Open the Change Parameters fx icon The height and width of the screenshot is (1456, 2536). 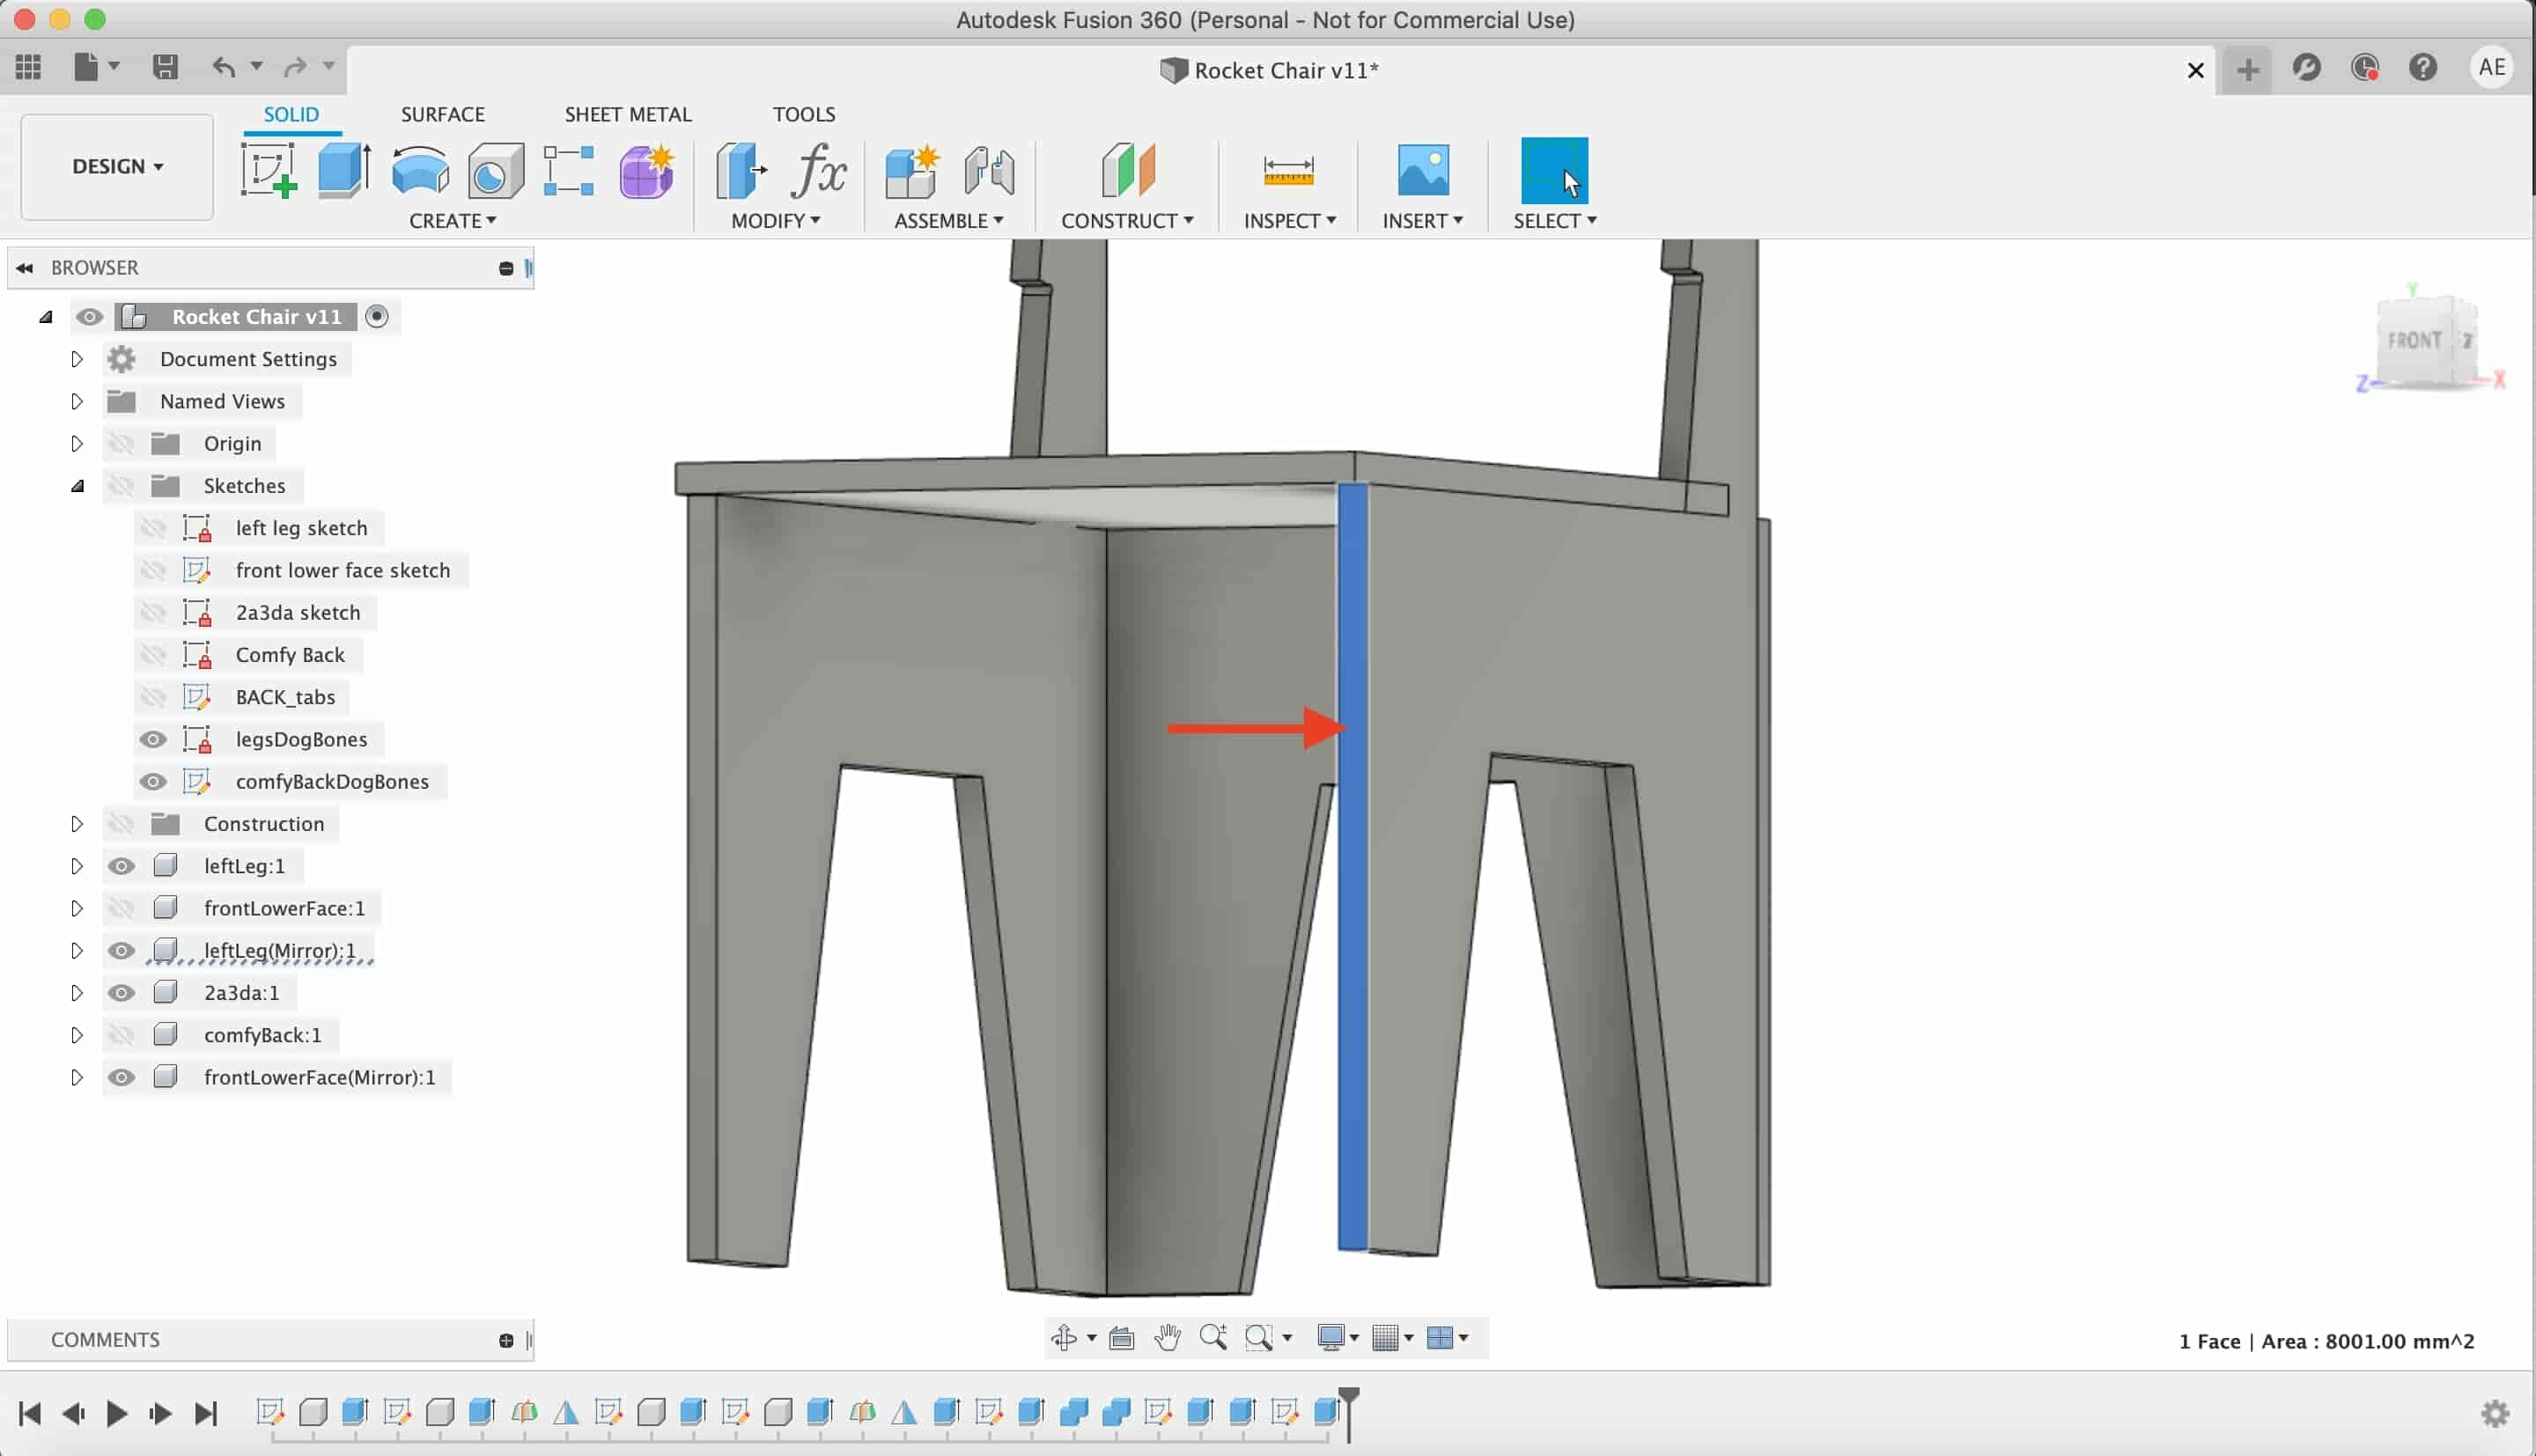click(819, 170)
